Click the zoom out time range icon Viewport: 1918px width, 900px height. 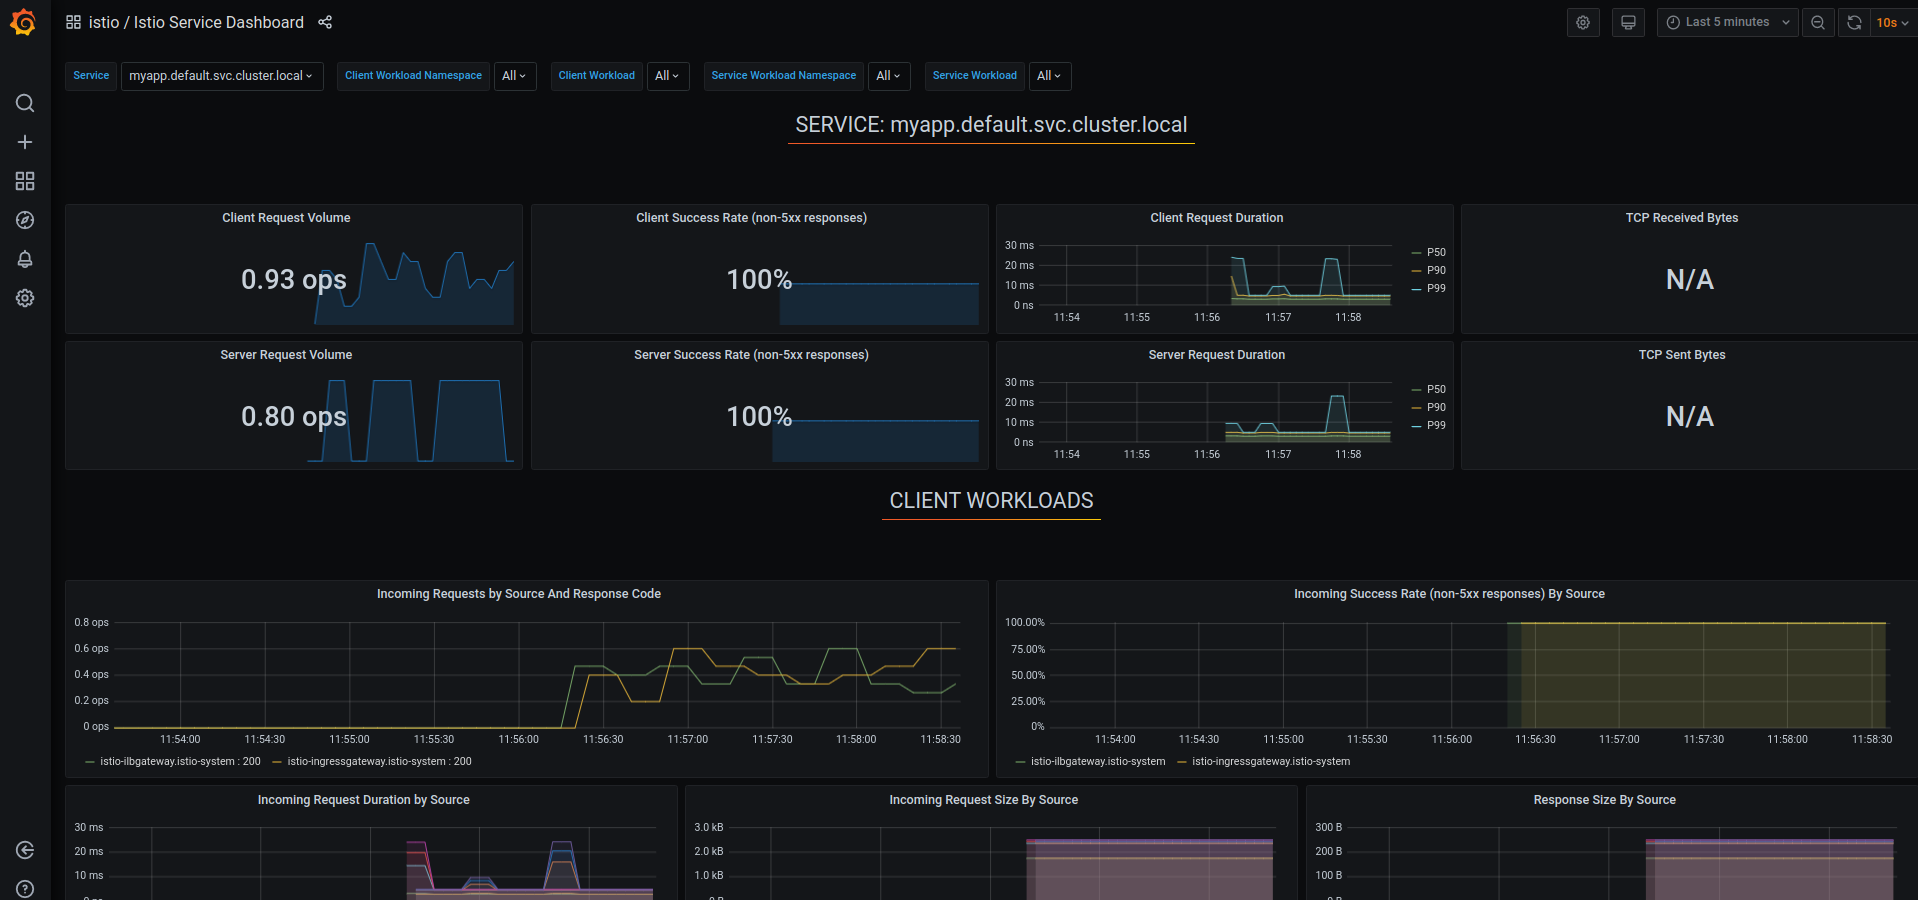coord(1818,22)
